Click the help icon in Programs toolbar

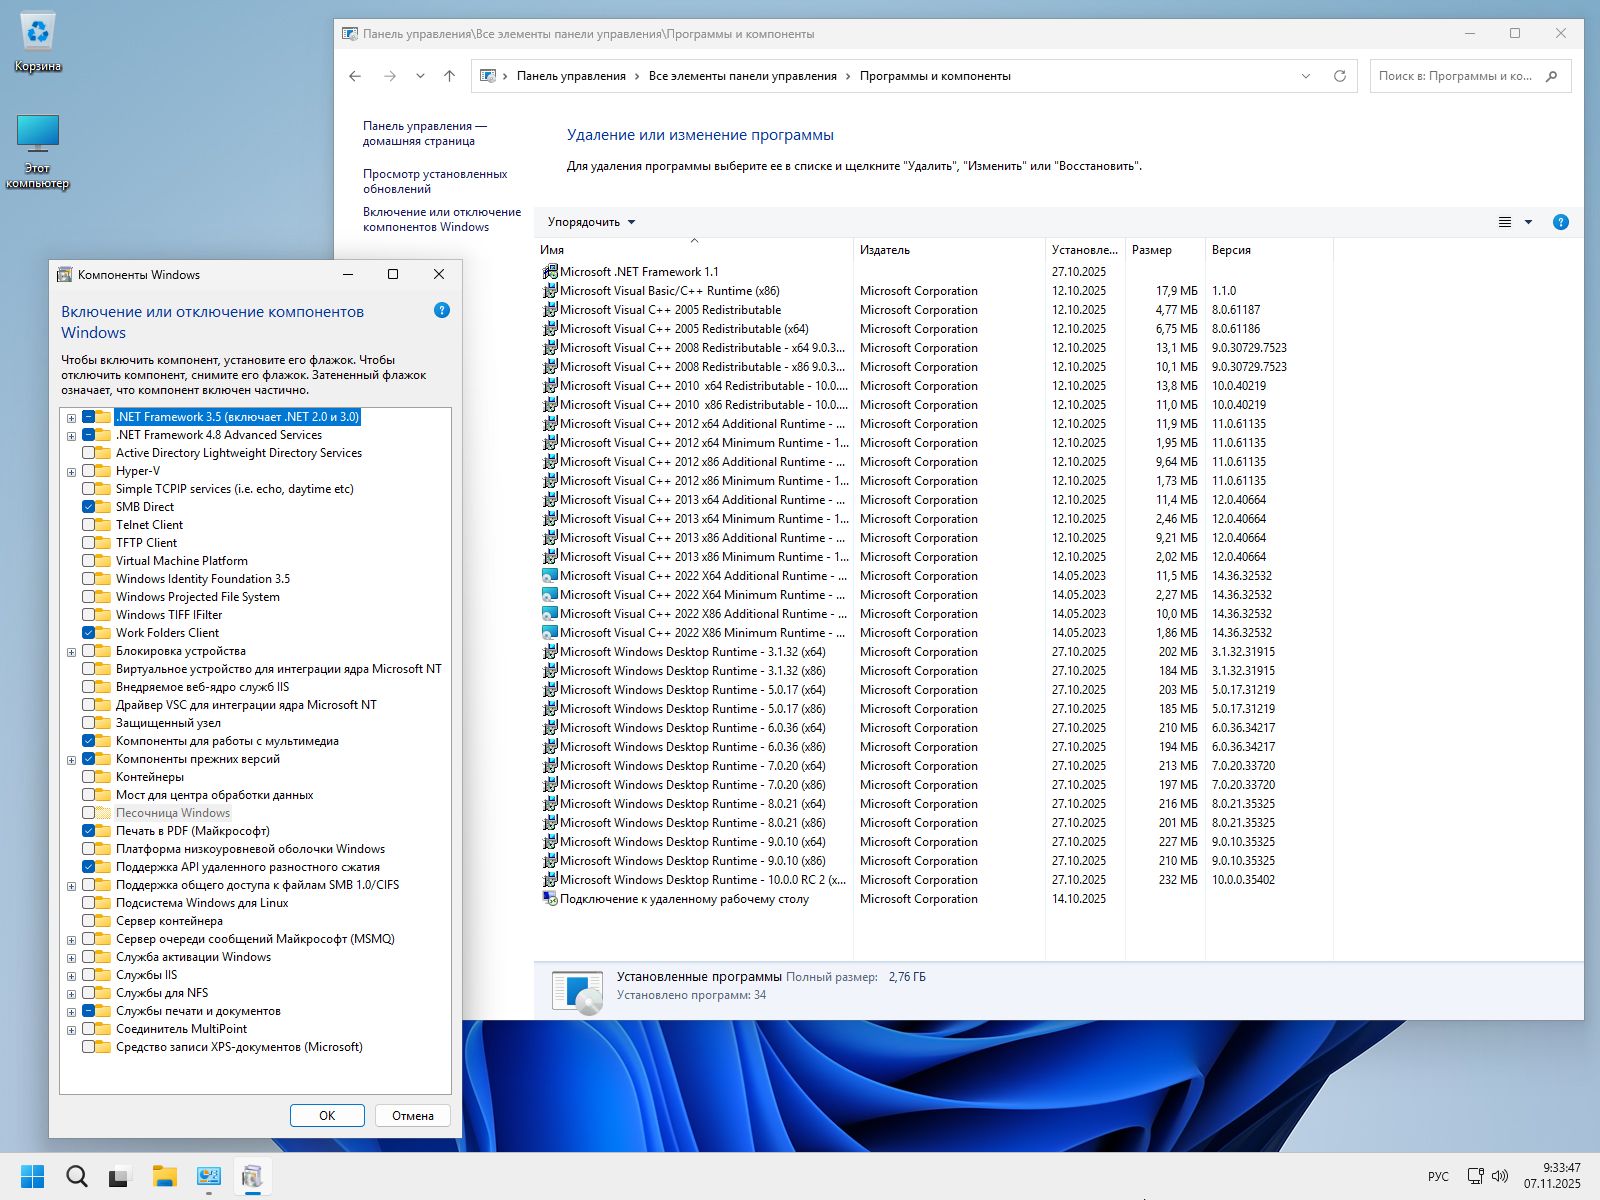pos(1560,222)
